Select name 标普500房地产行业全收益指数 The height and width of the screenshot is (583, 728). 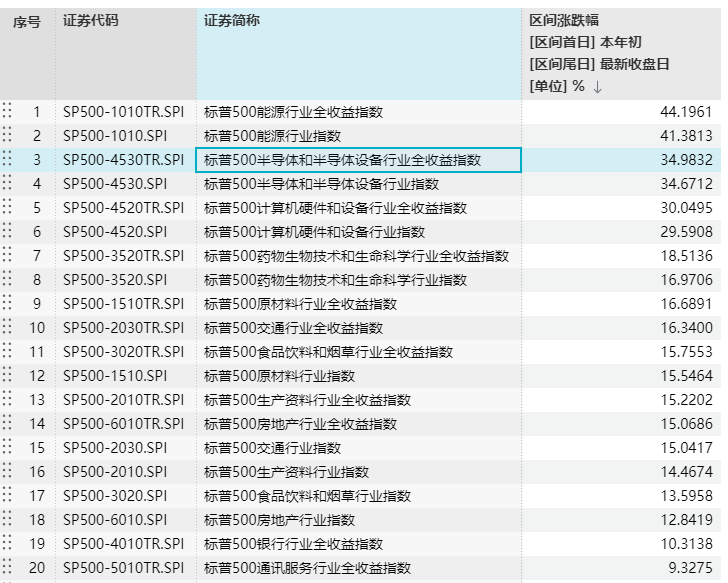pos(300,424)
